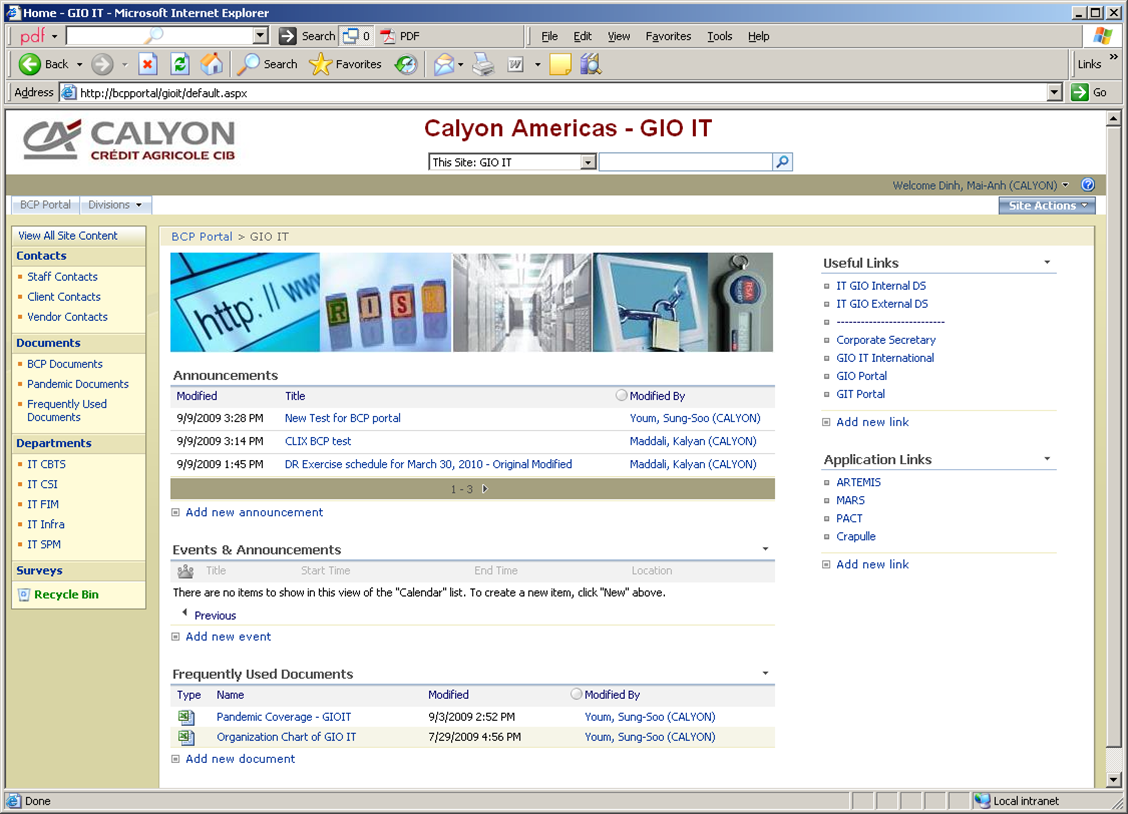Image resolution: width=1128 pixels, height=814 pixels.
Task: Click the Recycle Bin icon
Action: [x=24, y=595]
